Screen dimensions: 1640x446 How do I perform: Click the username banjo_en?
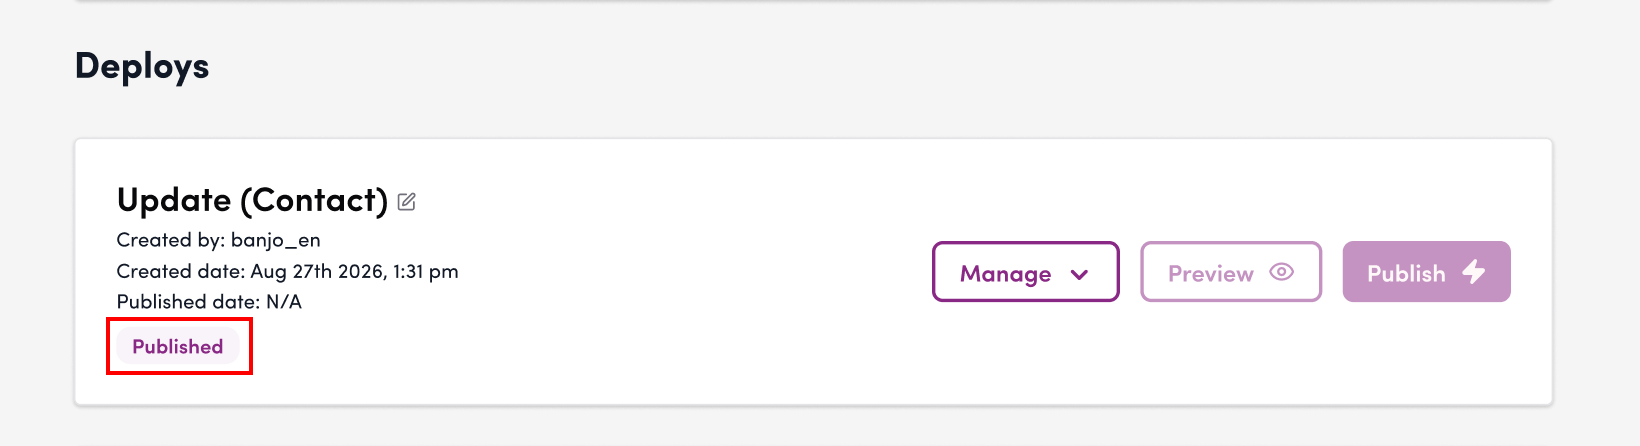(276, 240)
